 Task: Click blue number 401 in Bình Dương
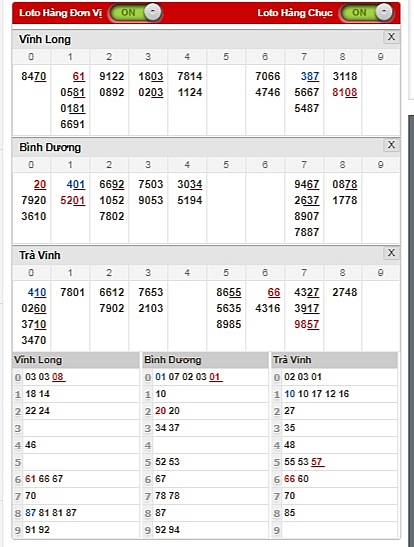coord(76,184)
